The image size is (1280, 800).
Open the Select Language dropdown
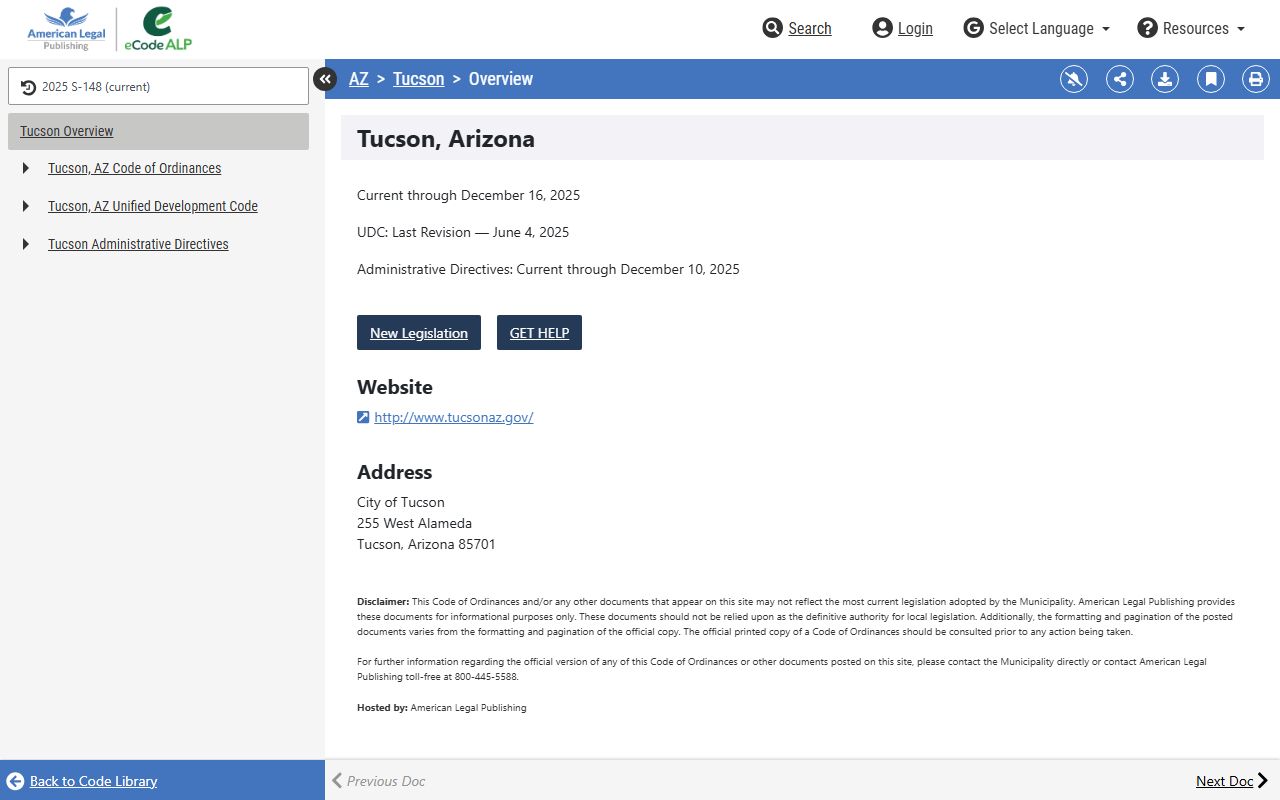(x=1037, y=28)
